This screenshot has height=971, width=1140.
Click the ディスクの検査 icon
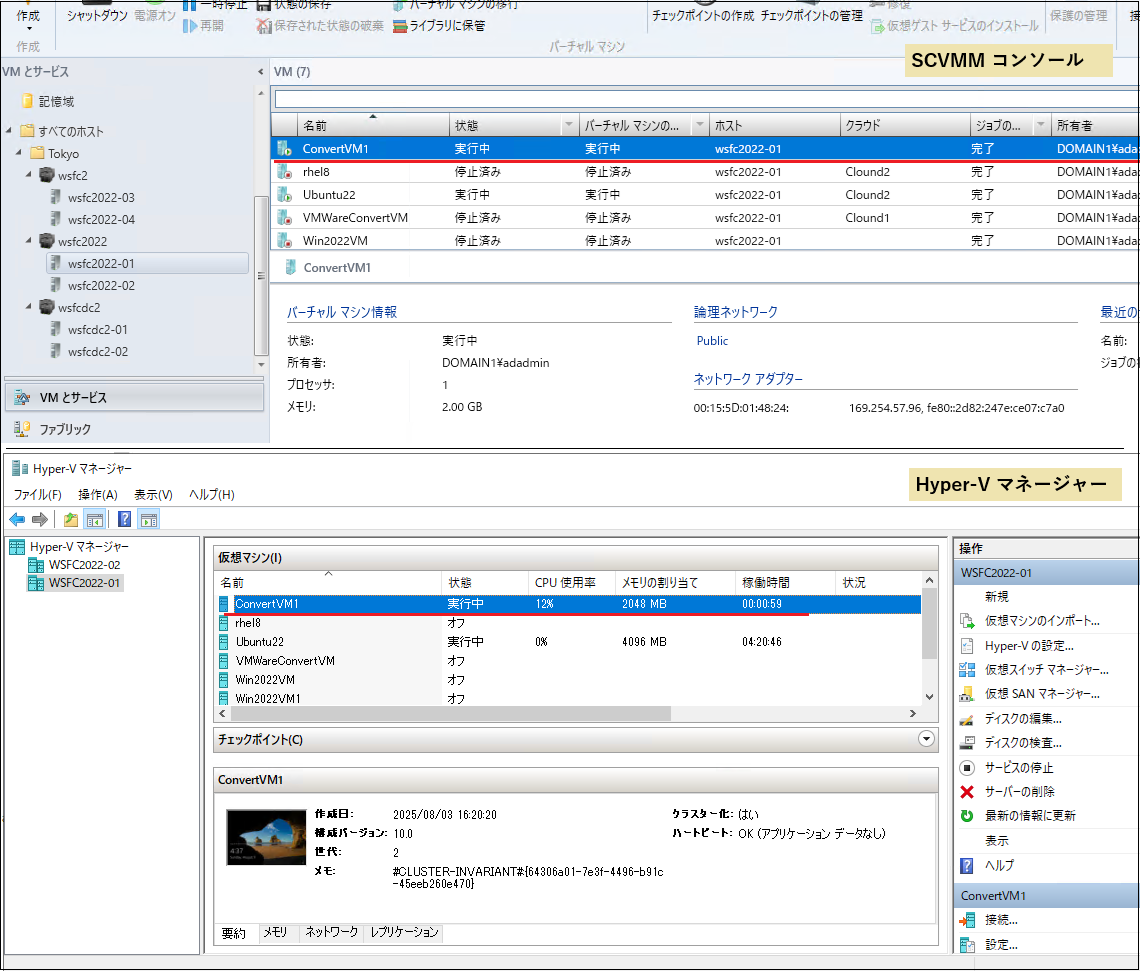[967, 743]
